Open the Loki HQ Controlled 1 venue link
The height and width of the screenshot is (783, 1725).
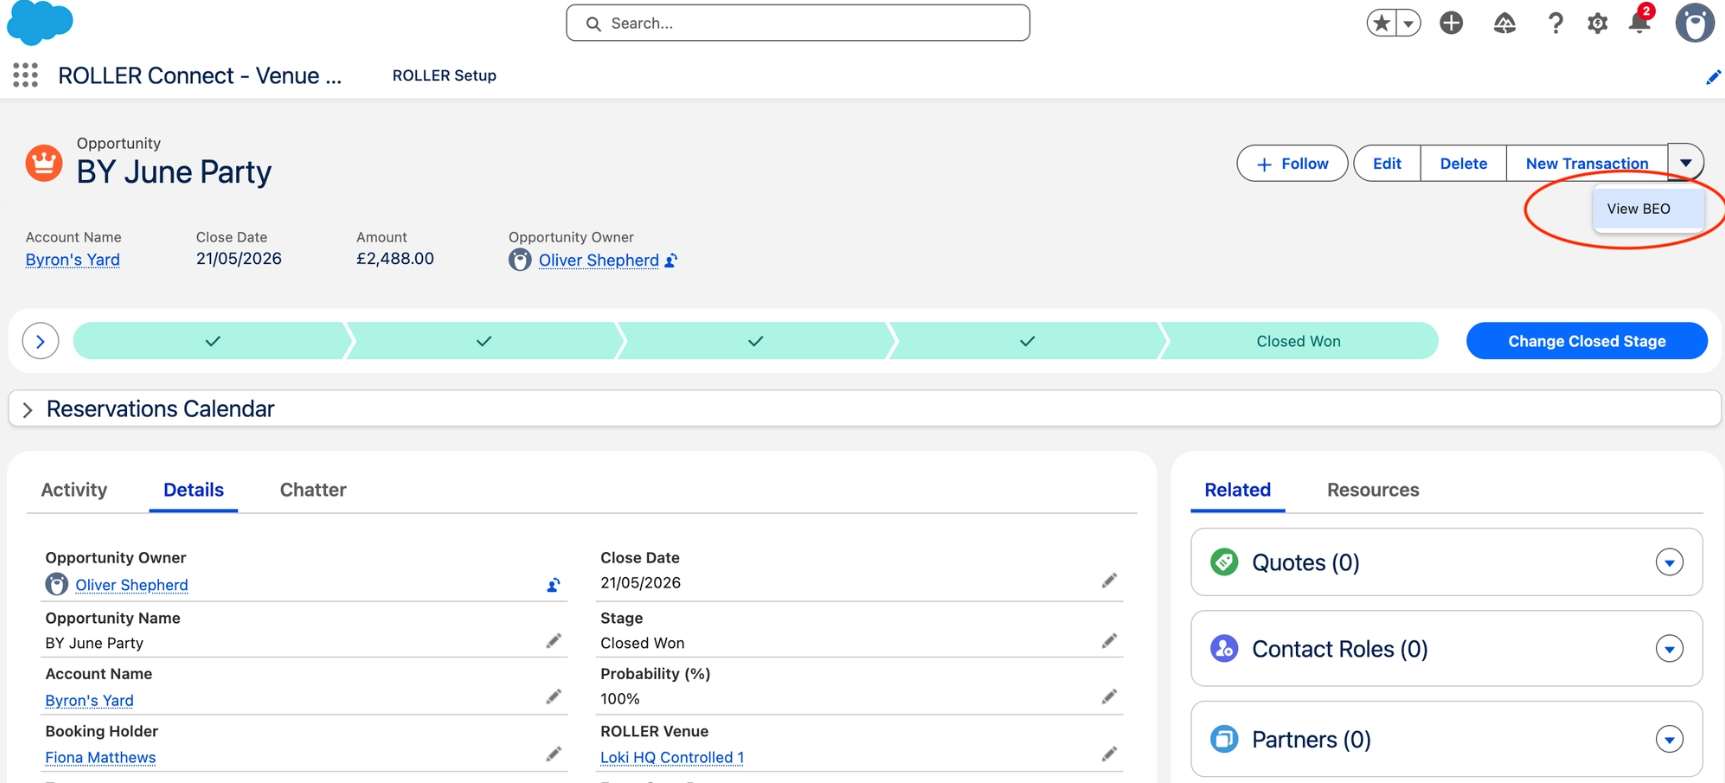[672, 757]
